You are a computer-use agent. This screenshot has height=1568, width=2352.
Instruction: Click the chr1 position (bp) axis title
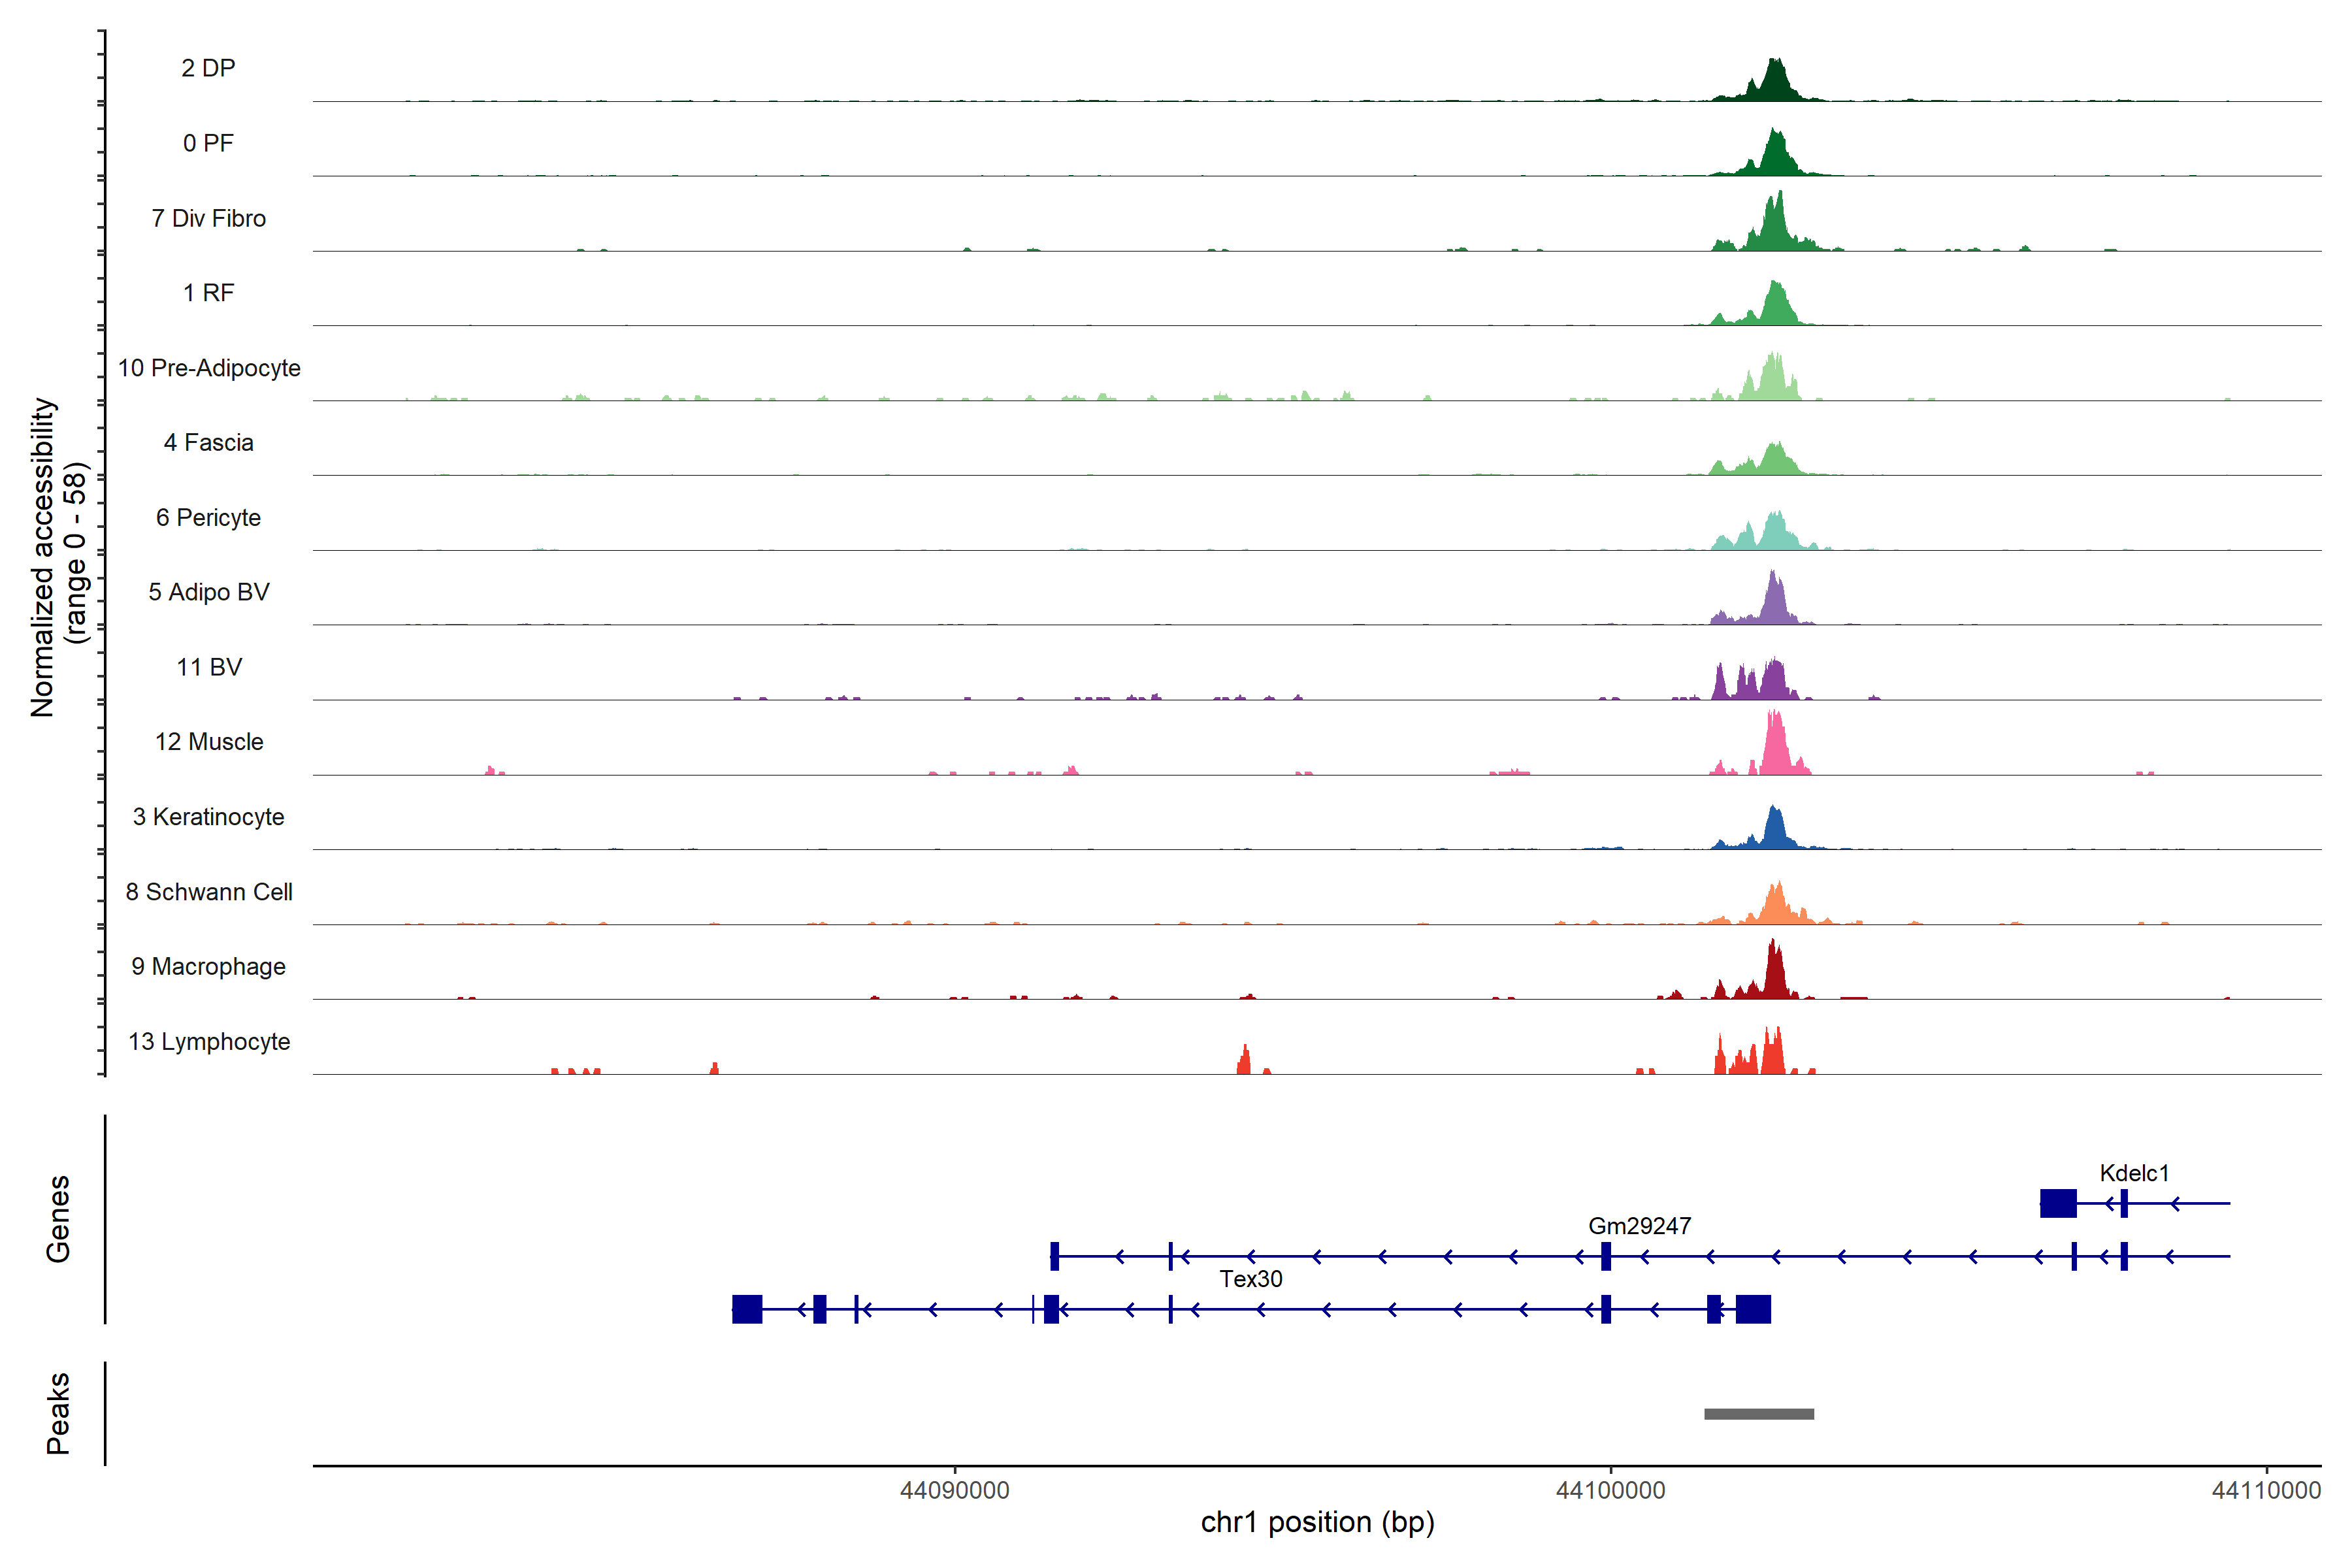click(x=1317, y=1522)
